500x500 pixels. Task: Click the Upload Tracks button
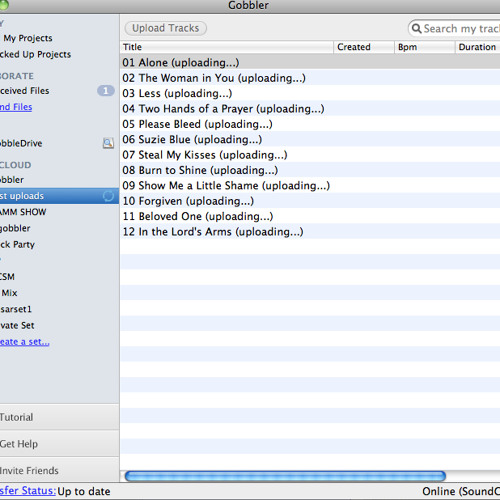pos(166,28)
